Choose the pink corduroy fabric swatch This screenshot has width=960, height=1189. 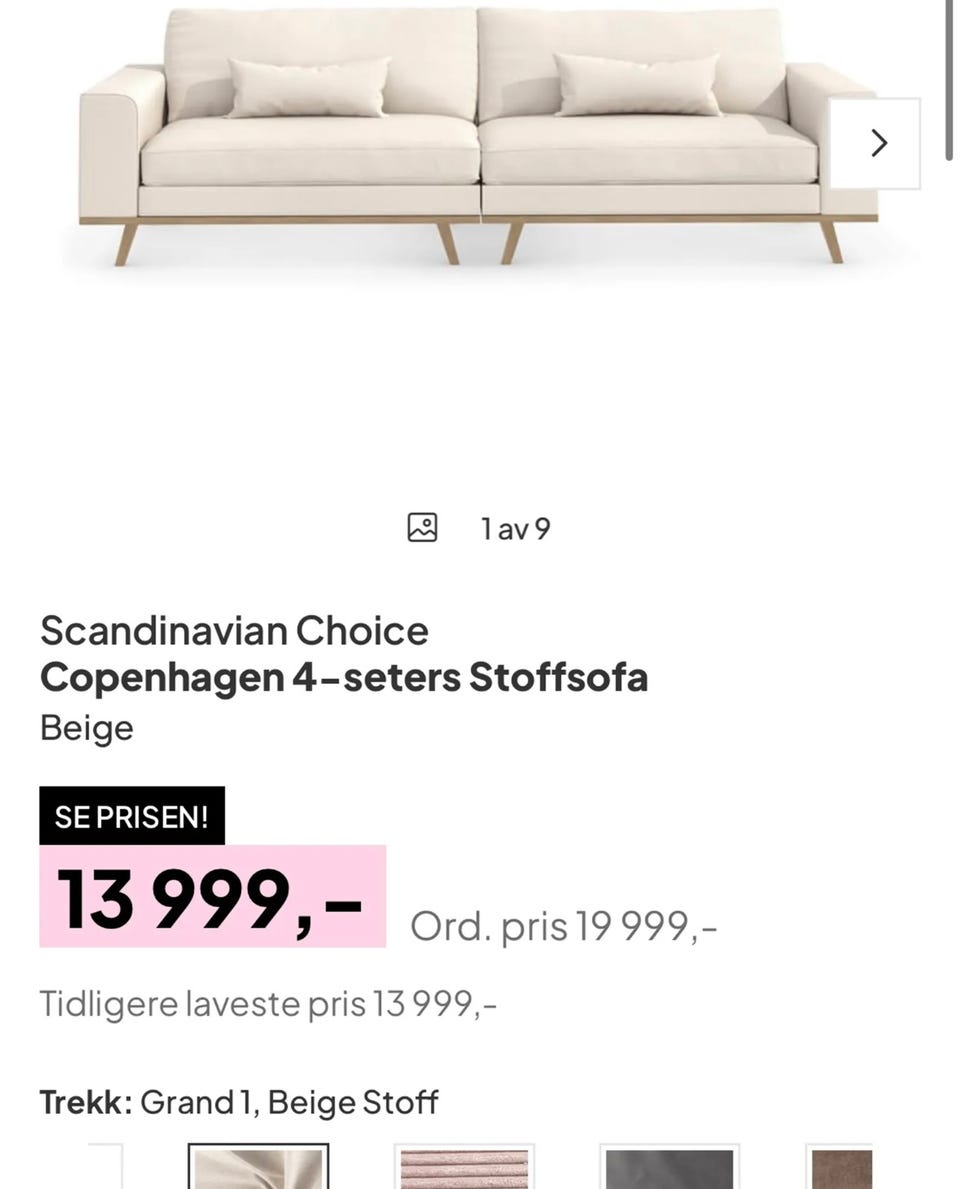pyautogui.click(x=464, y=1167)
